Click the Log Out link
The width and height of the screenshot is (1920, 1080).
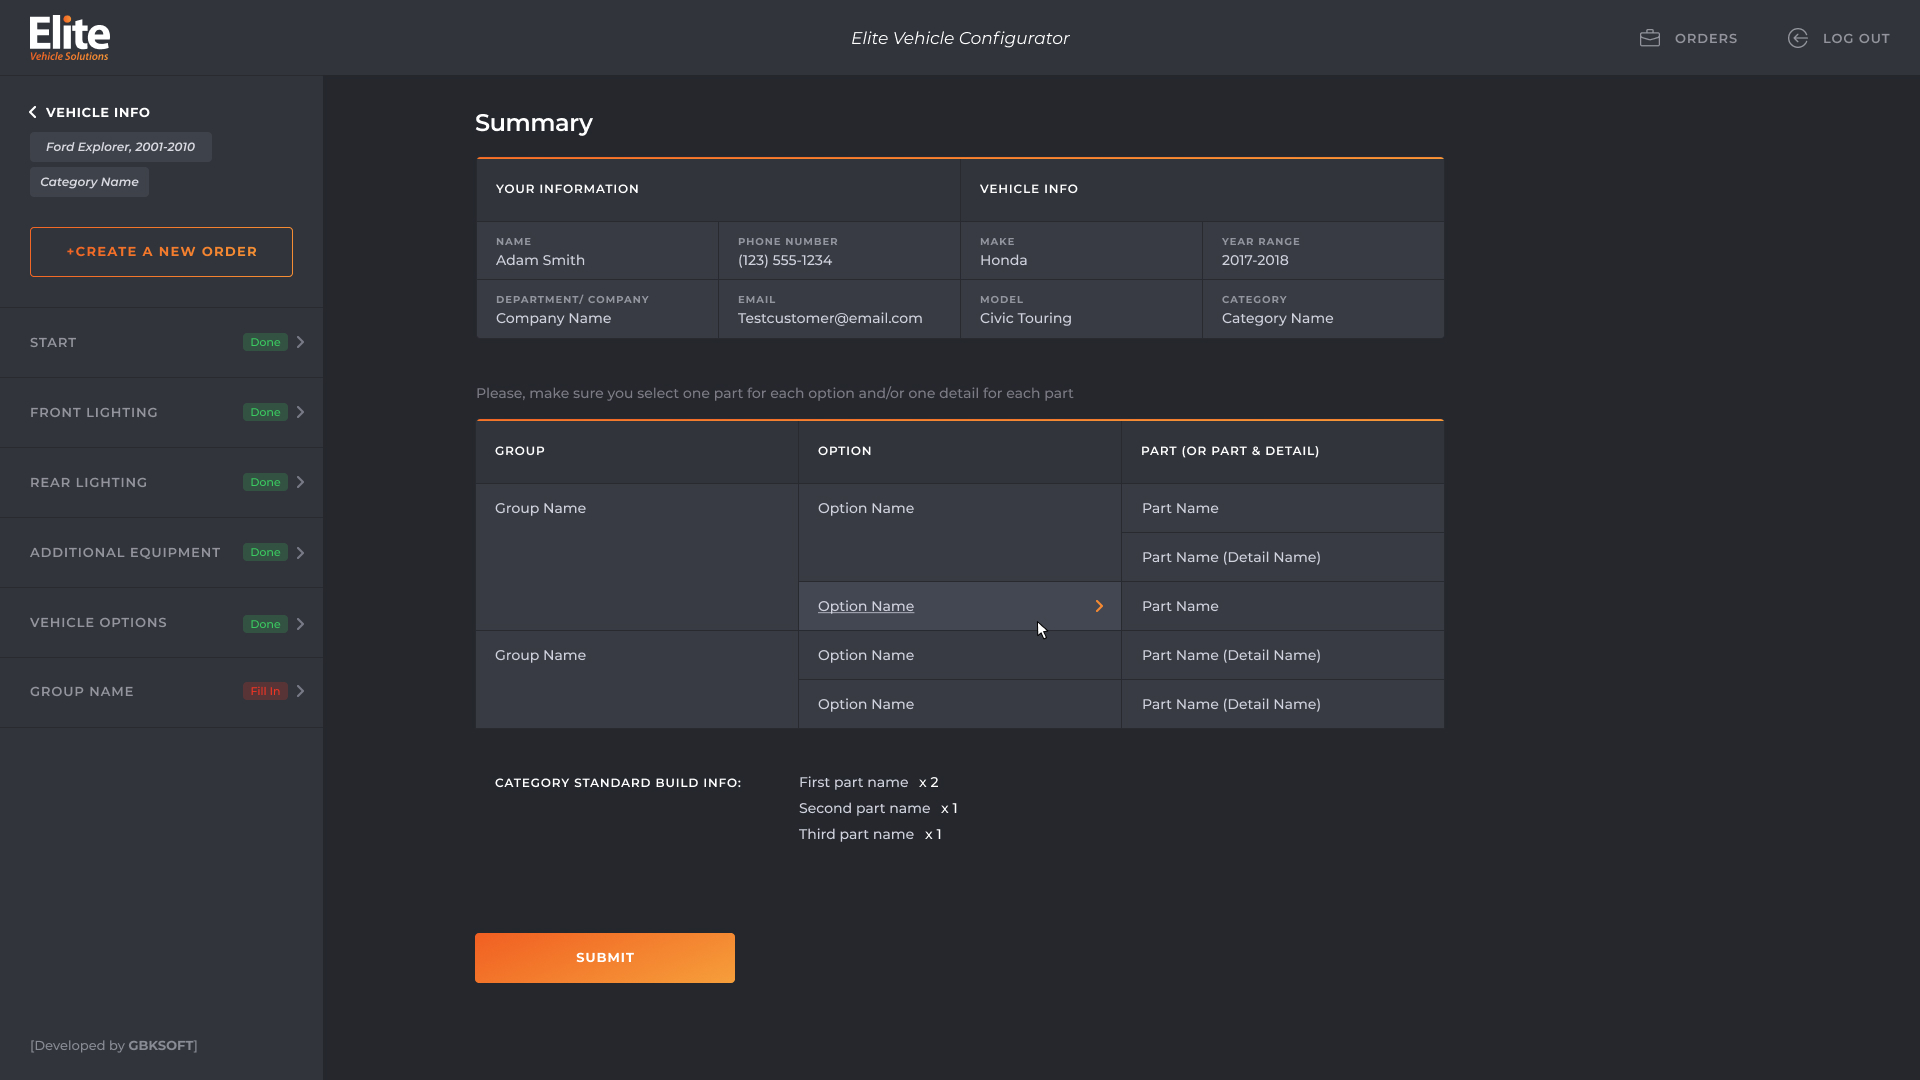point(1839,38)
